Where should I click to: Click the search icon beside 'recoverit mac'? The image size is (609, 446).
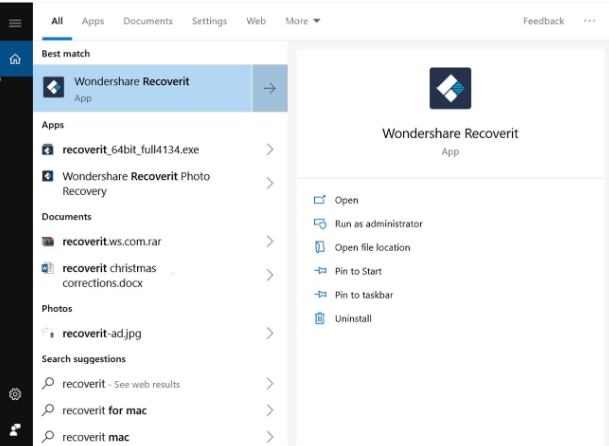coord(48,436)
